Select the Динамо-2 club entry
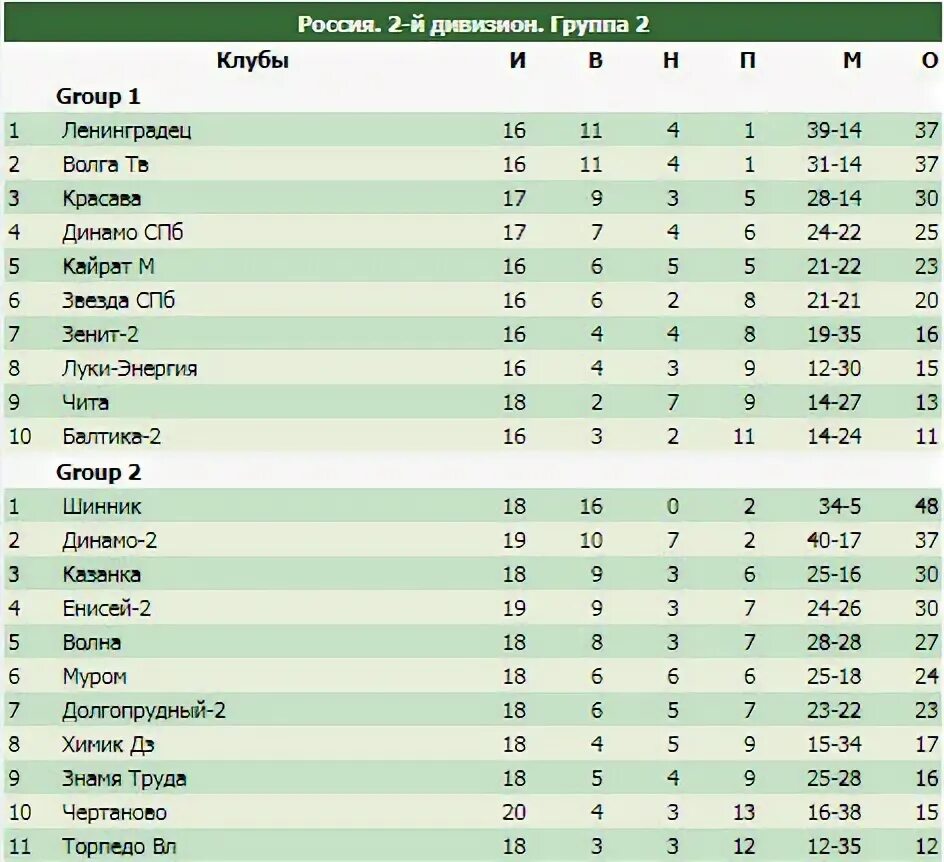Screen dimensions: 944x862 pos(109,541)
